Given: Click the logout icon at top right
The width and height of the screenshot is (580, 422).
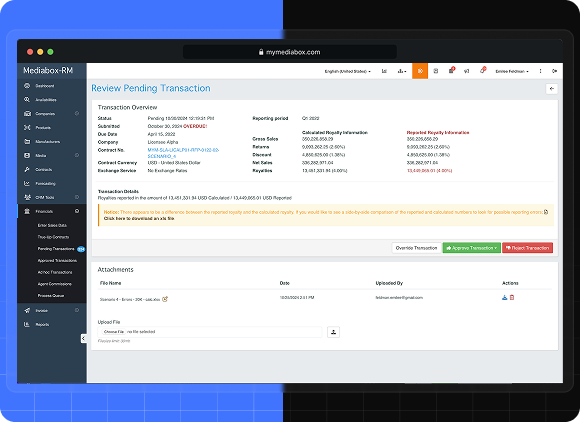Looking at the screenshot, I should click(554, 71).
